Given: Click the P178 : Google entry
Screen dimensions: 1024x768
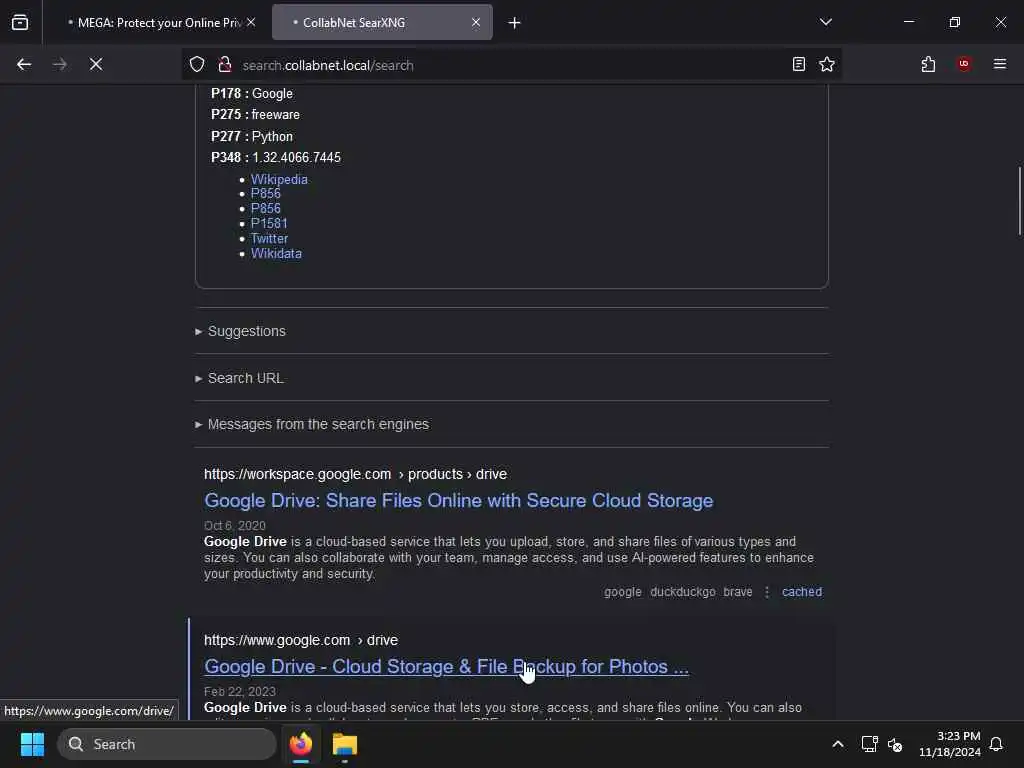Looking at the screenshot, I should 251,93.
